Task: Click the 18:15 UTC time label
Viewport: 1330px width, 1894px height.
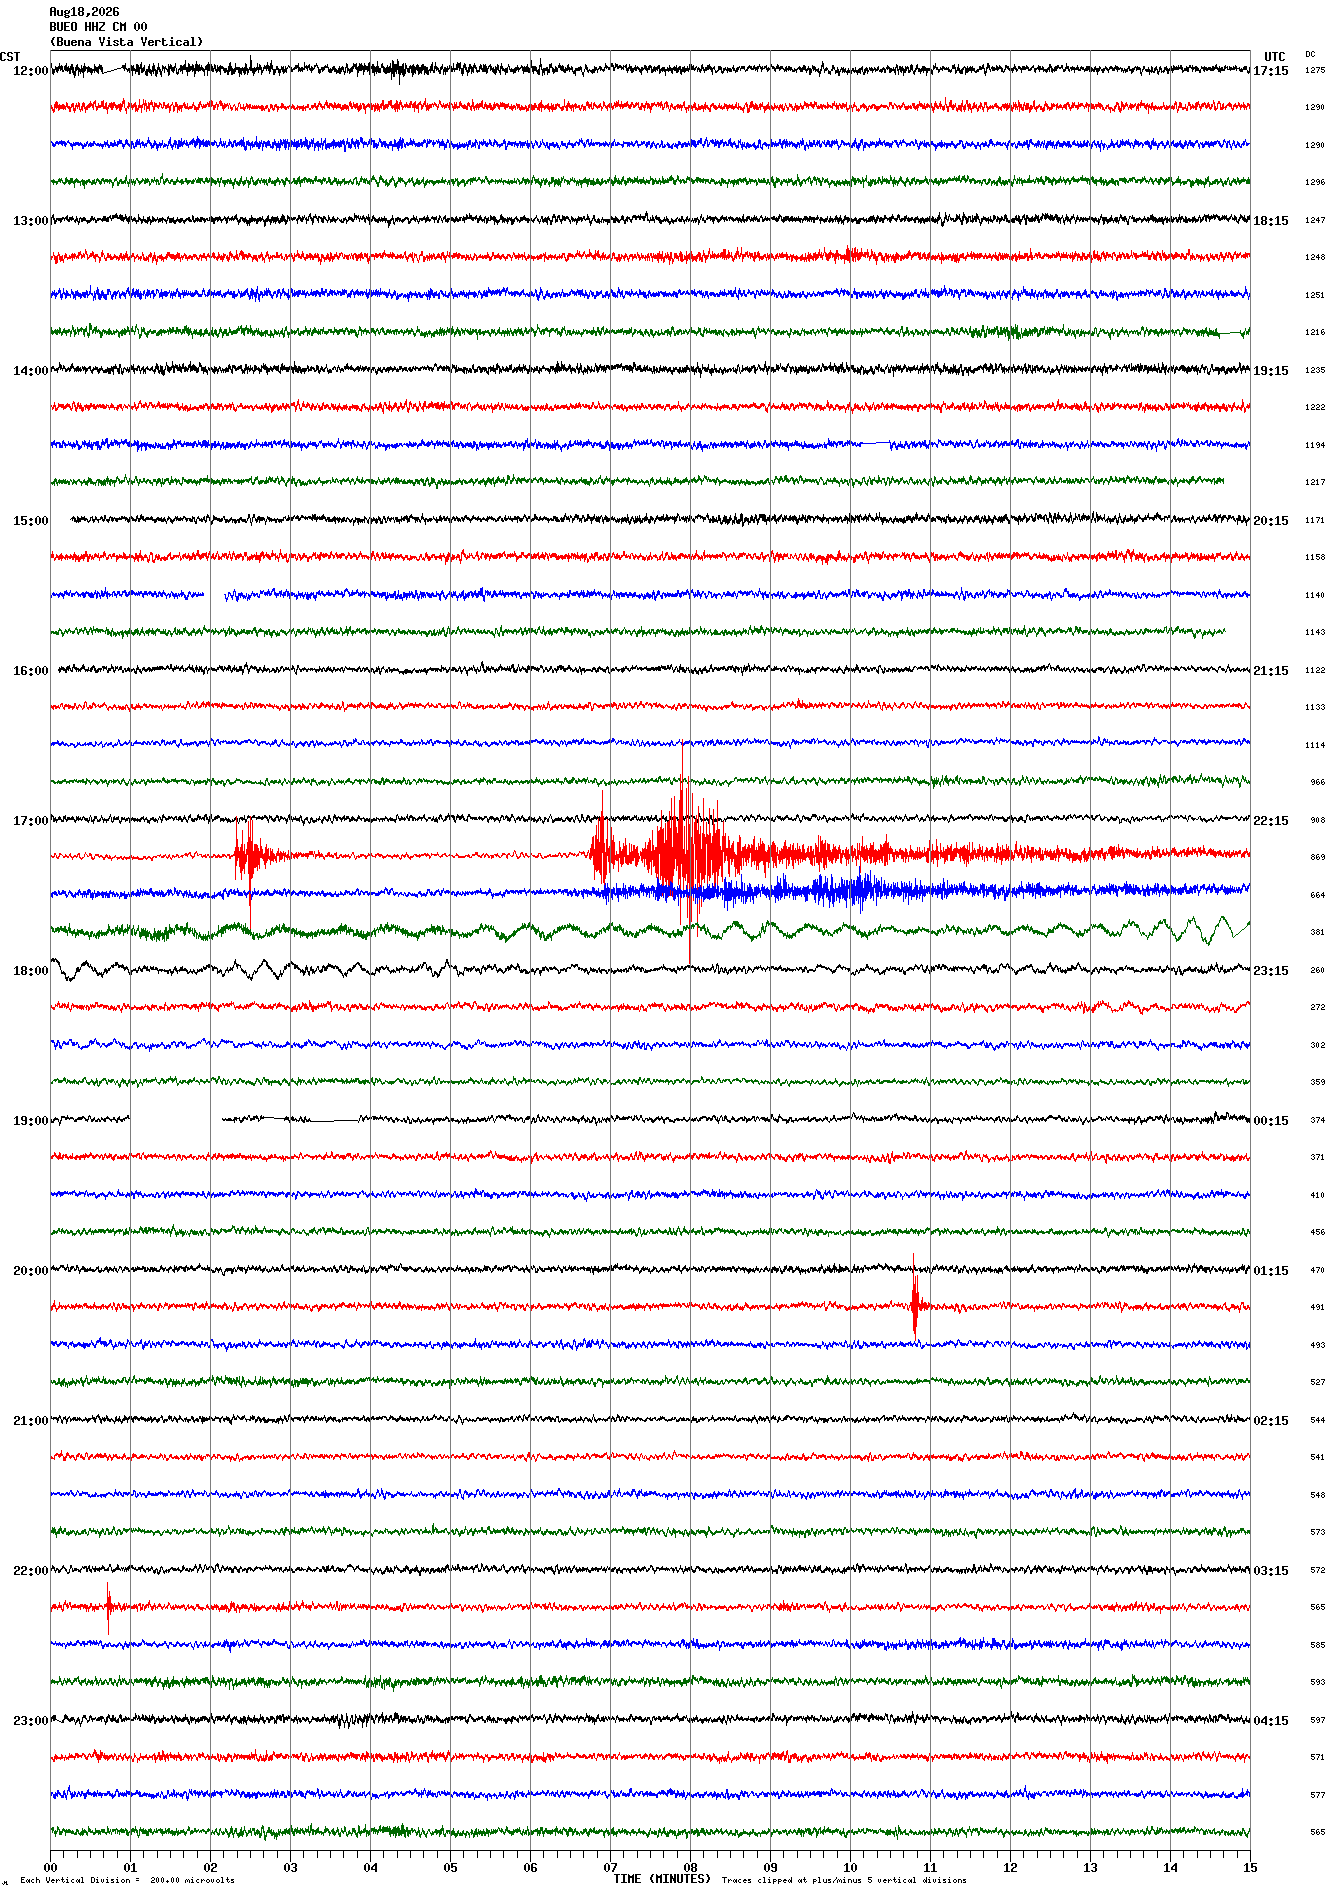Action: [1271, 221]
